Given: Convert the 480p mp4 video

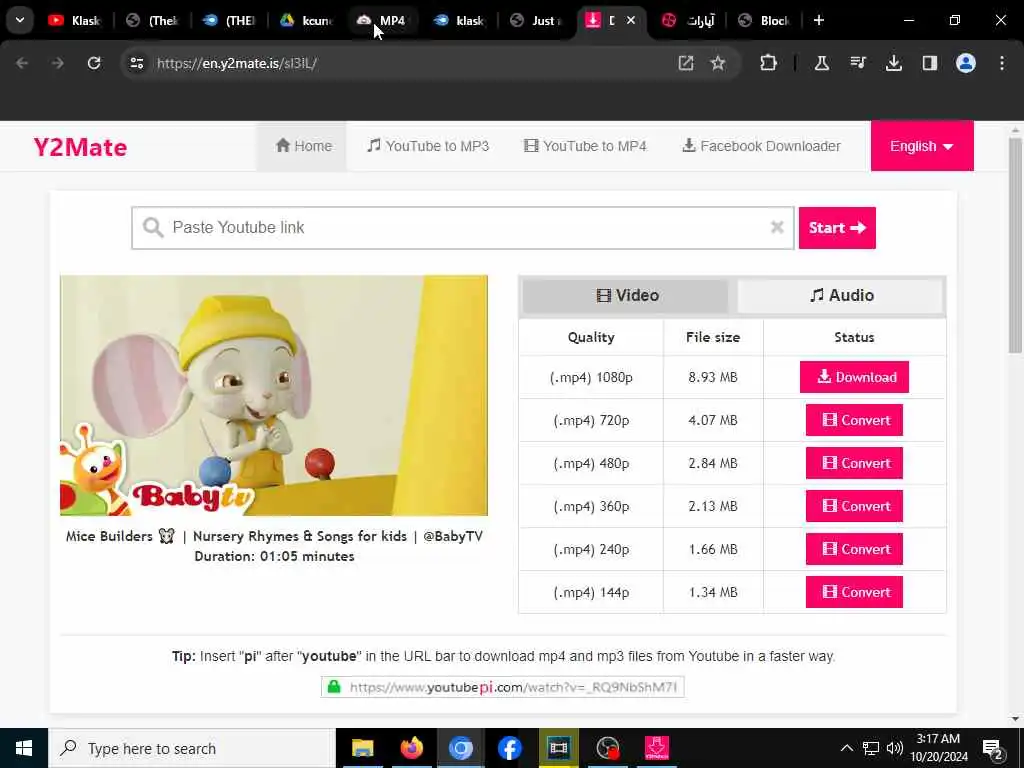Looking at the screenshot, I should tap(854, 463).
